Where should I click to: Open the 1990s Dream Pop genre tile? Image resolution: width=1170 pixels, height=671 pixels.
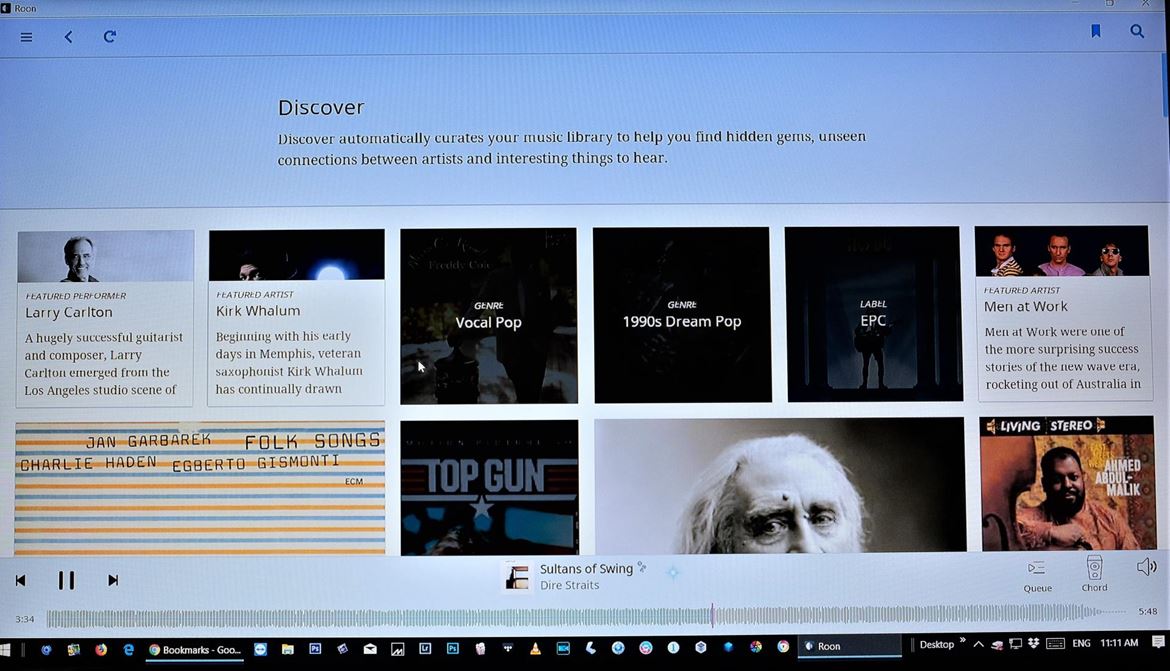point(682,315)
